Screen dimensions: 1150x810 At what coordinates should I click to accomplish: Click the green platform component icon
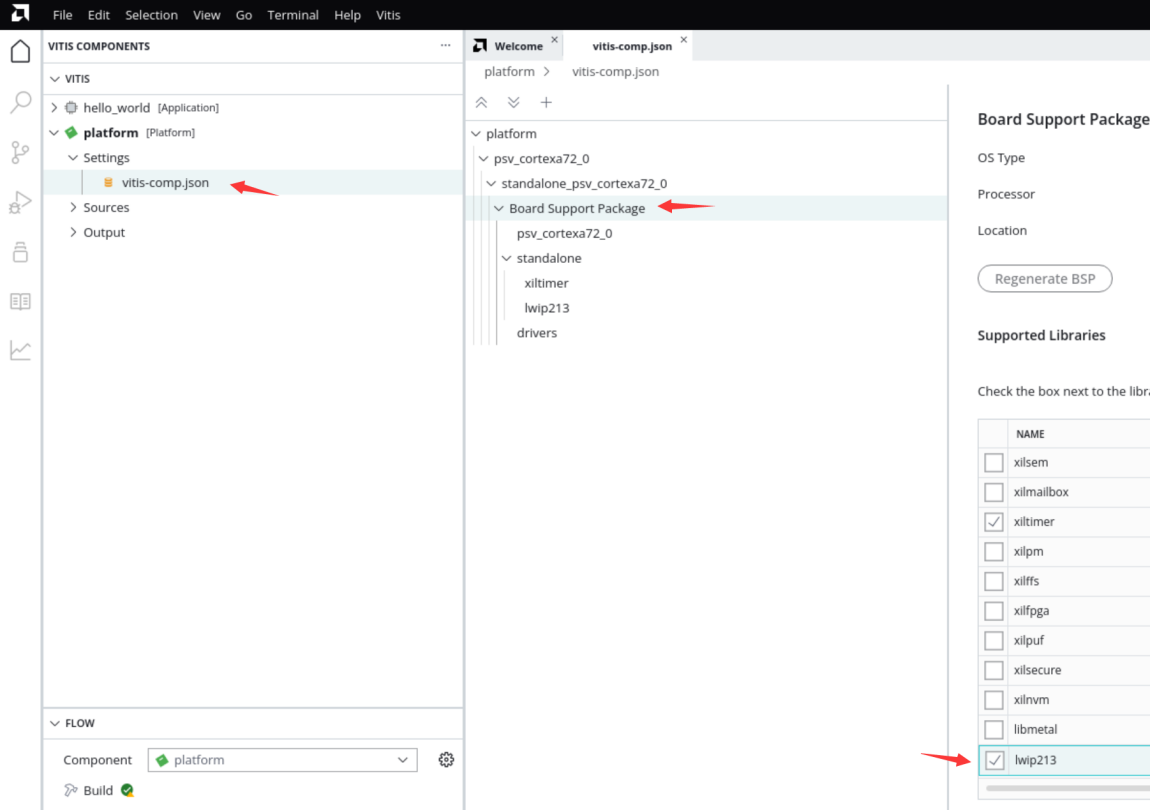coord(71,133)
